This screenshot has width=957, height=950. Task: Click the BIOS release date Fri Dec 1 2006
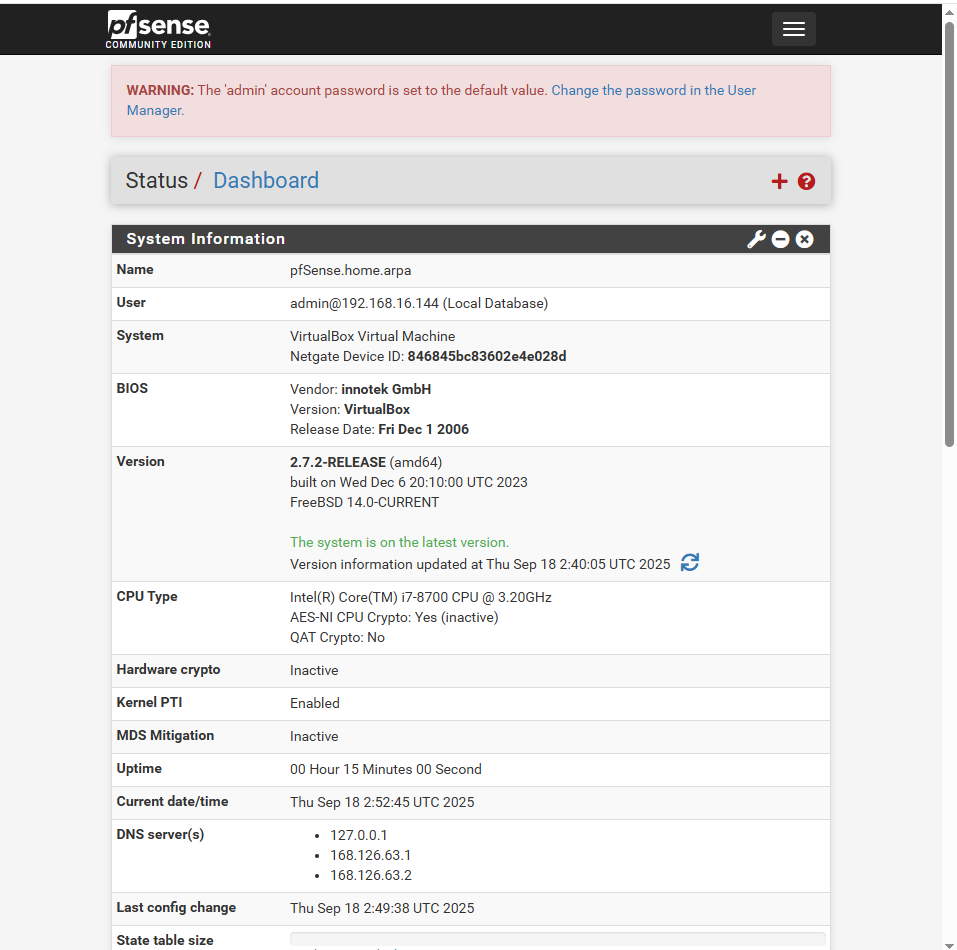[x=424, y=430]
